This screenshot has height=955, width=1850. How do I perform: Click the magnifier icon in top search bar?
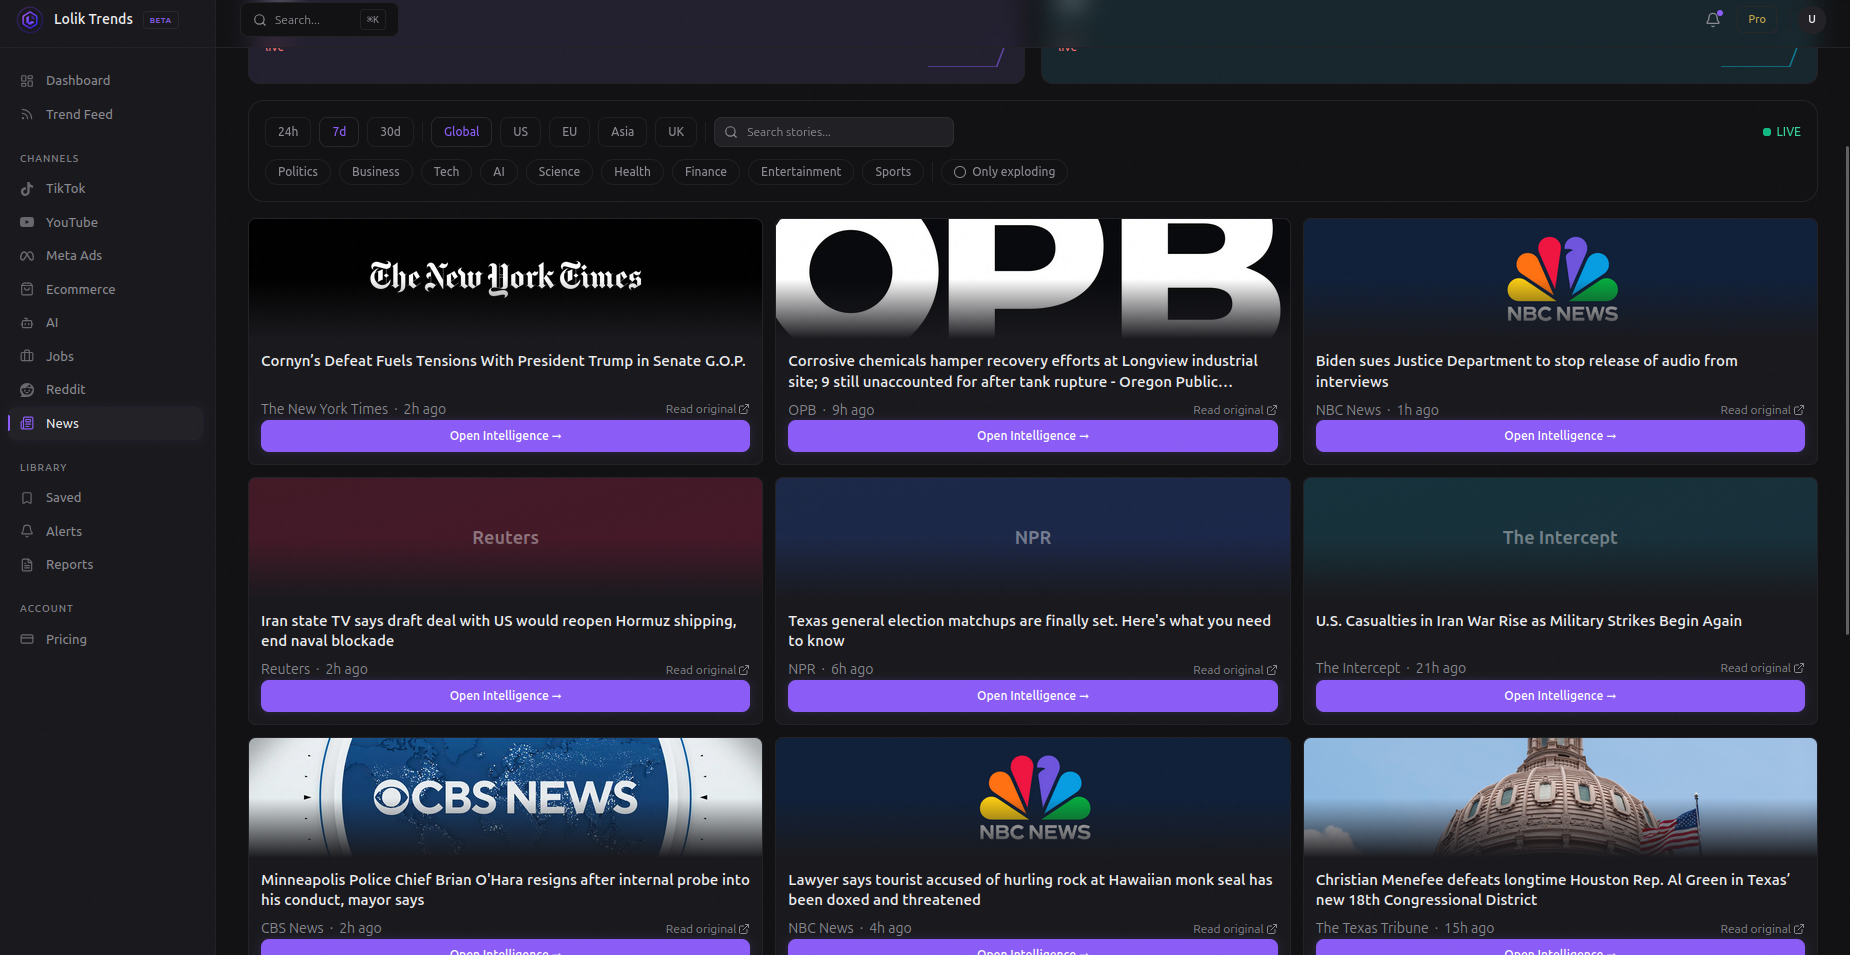coord(260,20)
